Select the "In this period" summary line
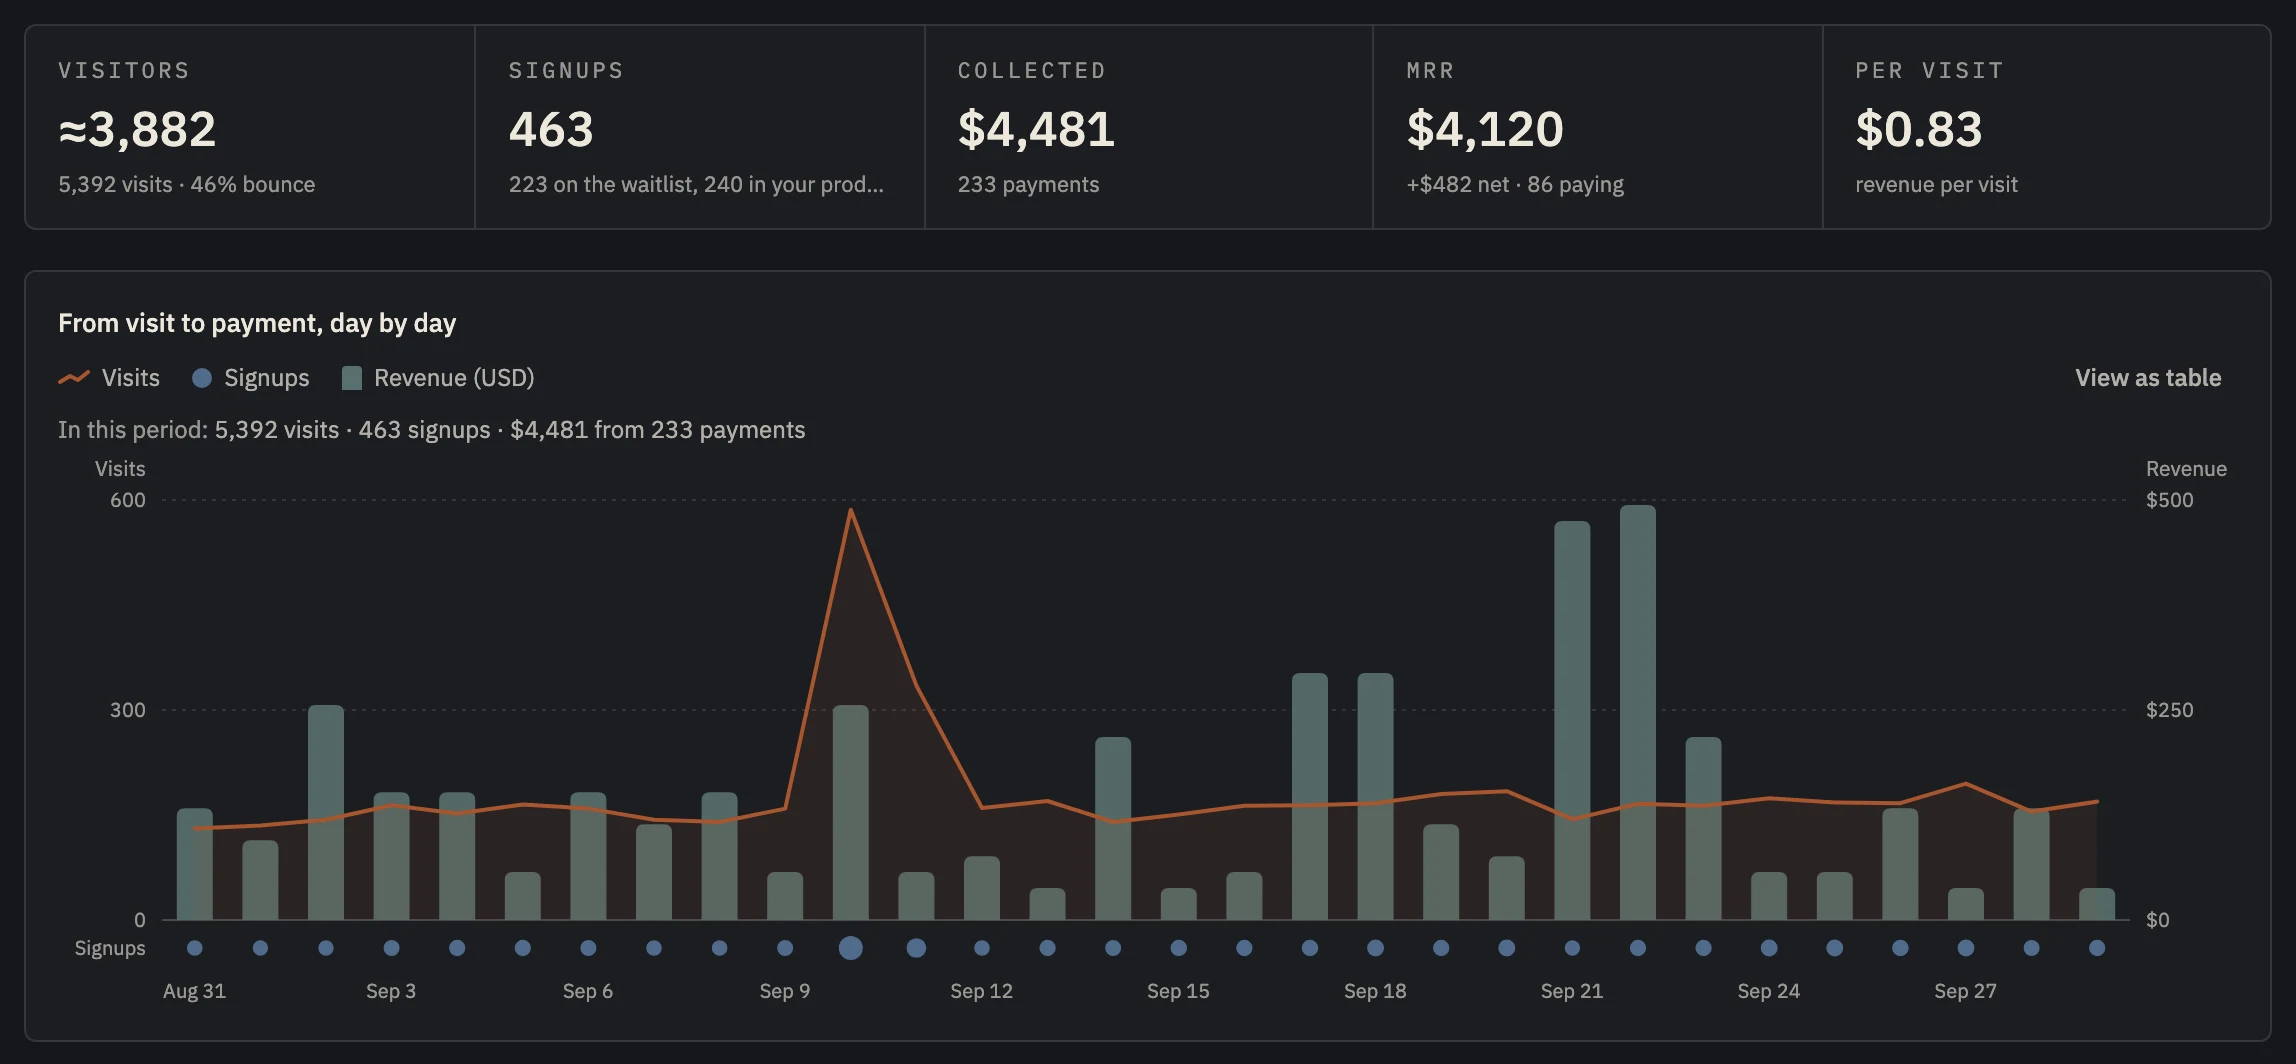The width and height of the screenshot is (2296, 1064). (432, 429)
